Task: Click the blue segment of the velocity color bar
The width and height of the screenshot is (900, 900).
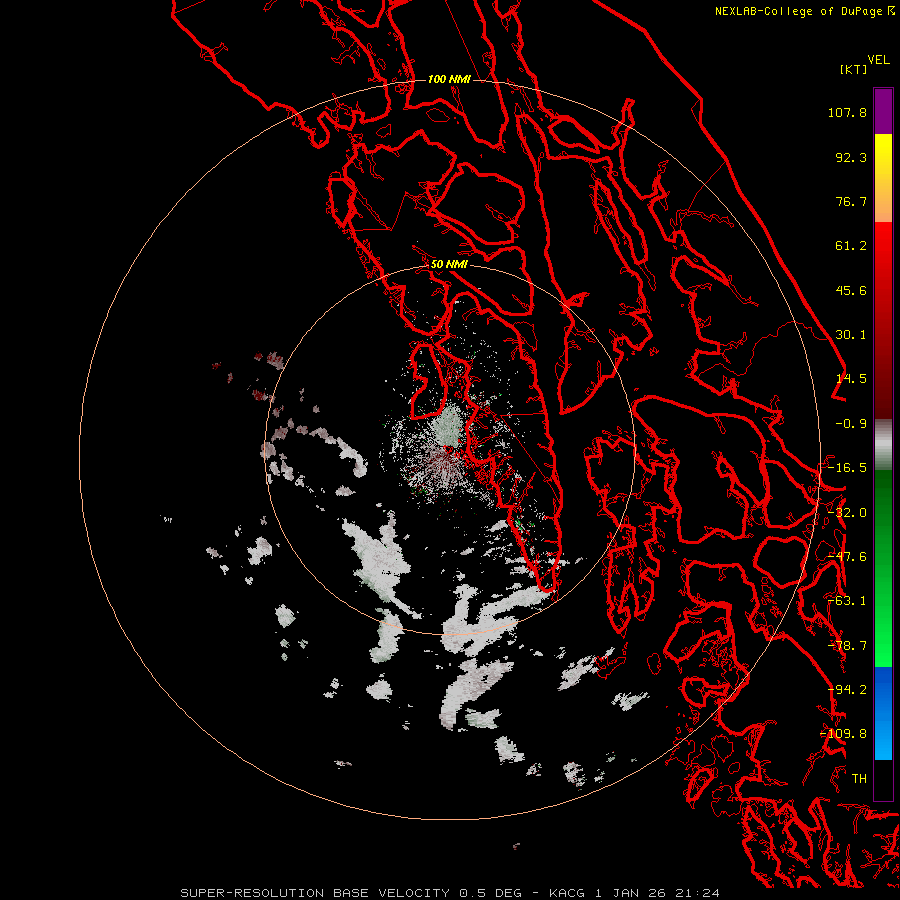Action: [883, 713]
